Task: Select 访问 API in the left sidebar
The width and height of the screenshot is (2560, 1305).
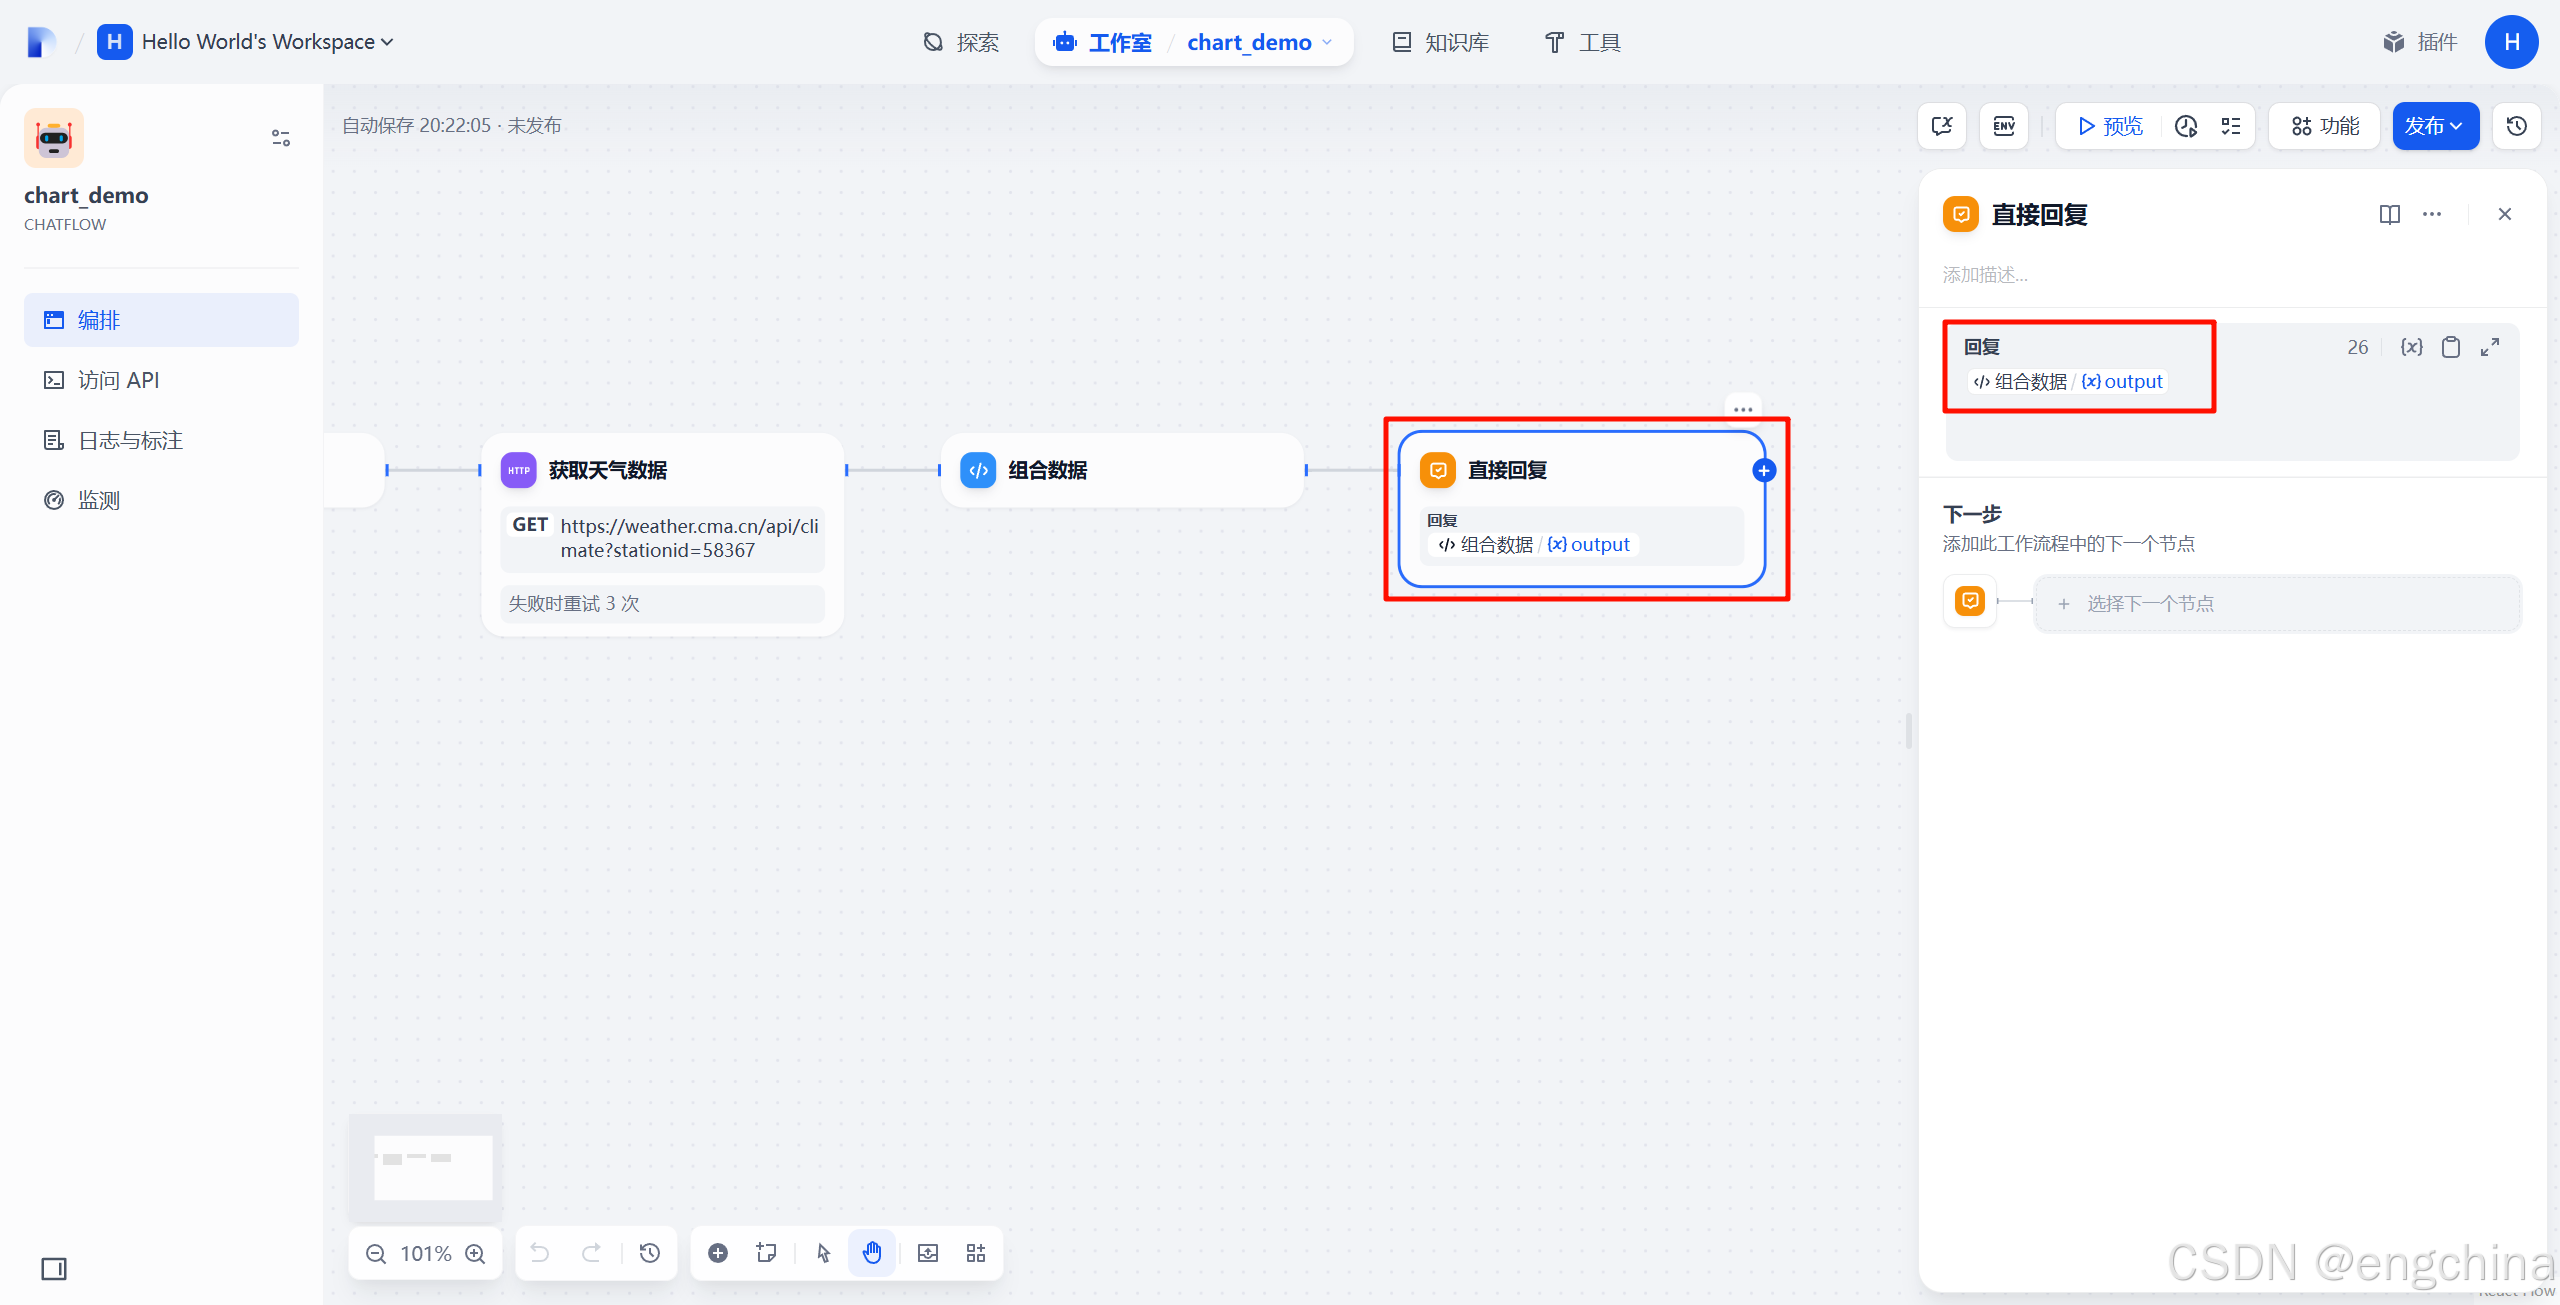Action: tap(118, 380)
